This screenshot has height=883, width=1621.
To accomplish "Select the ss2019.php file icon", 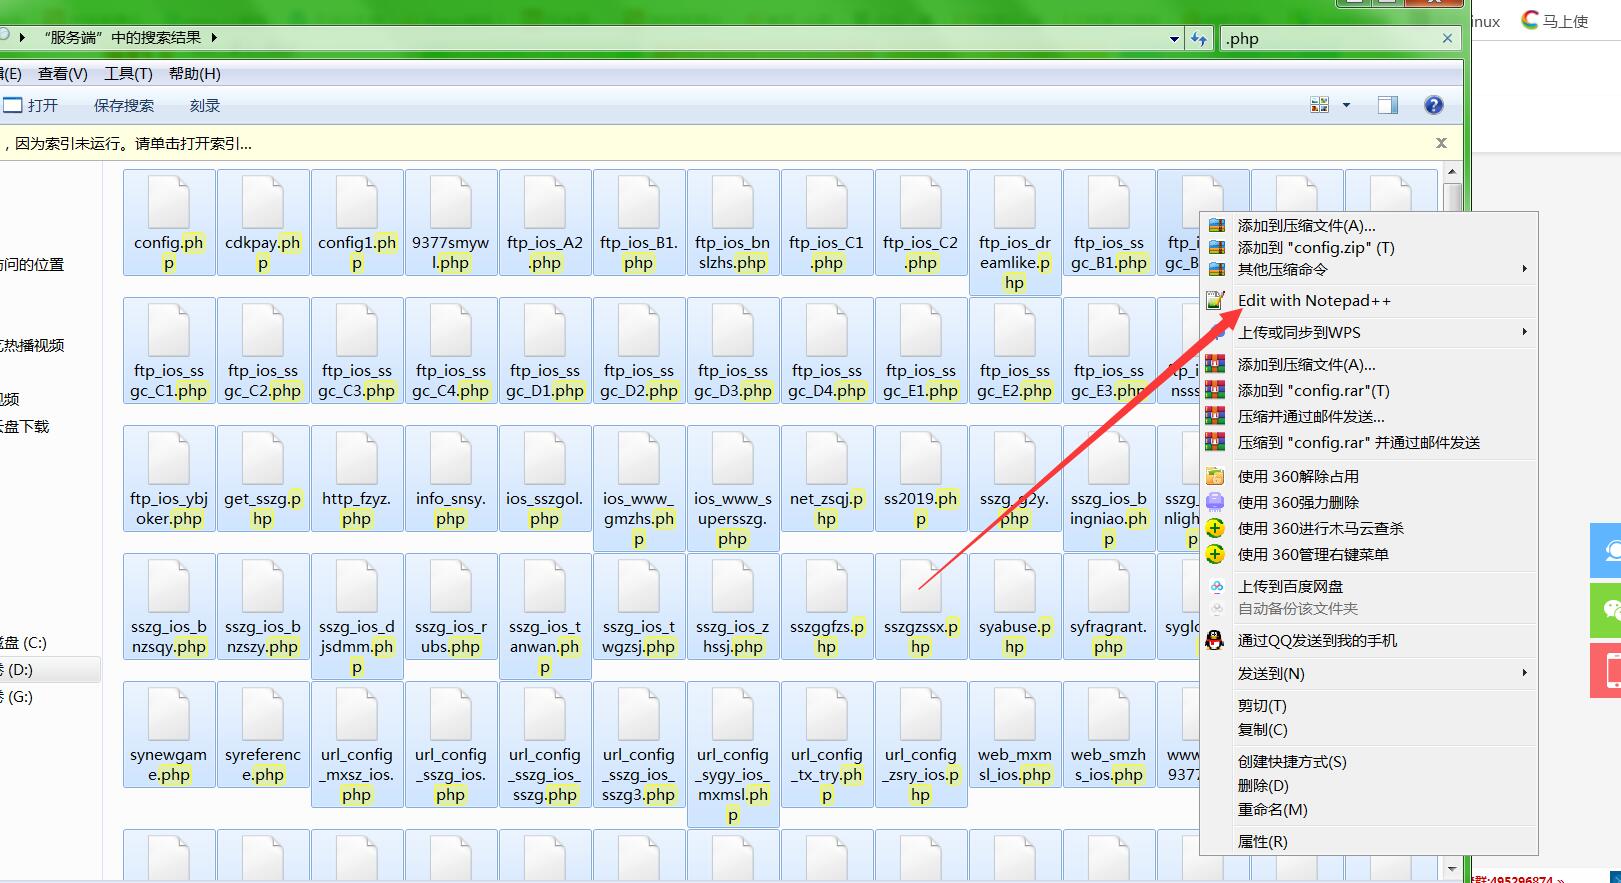I will click(x=920, y=461).
